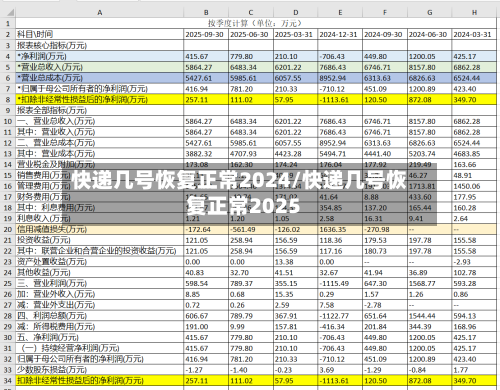This screenshot has width=500, height=390.
Task: Click the 8157.80 value in row 5
Action: (422, 67)
